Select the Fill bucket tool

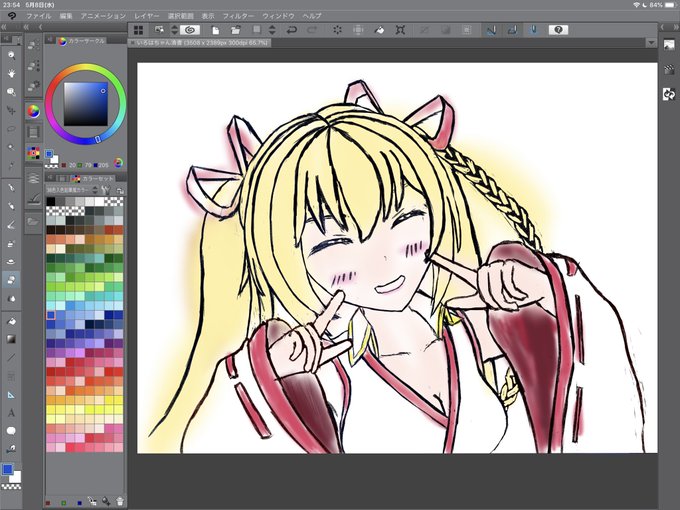tap(11, 321)
